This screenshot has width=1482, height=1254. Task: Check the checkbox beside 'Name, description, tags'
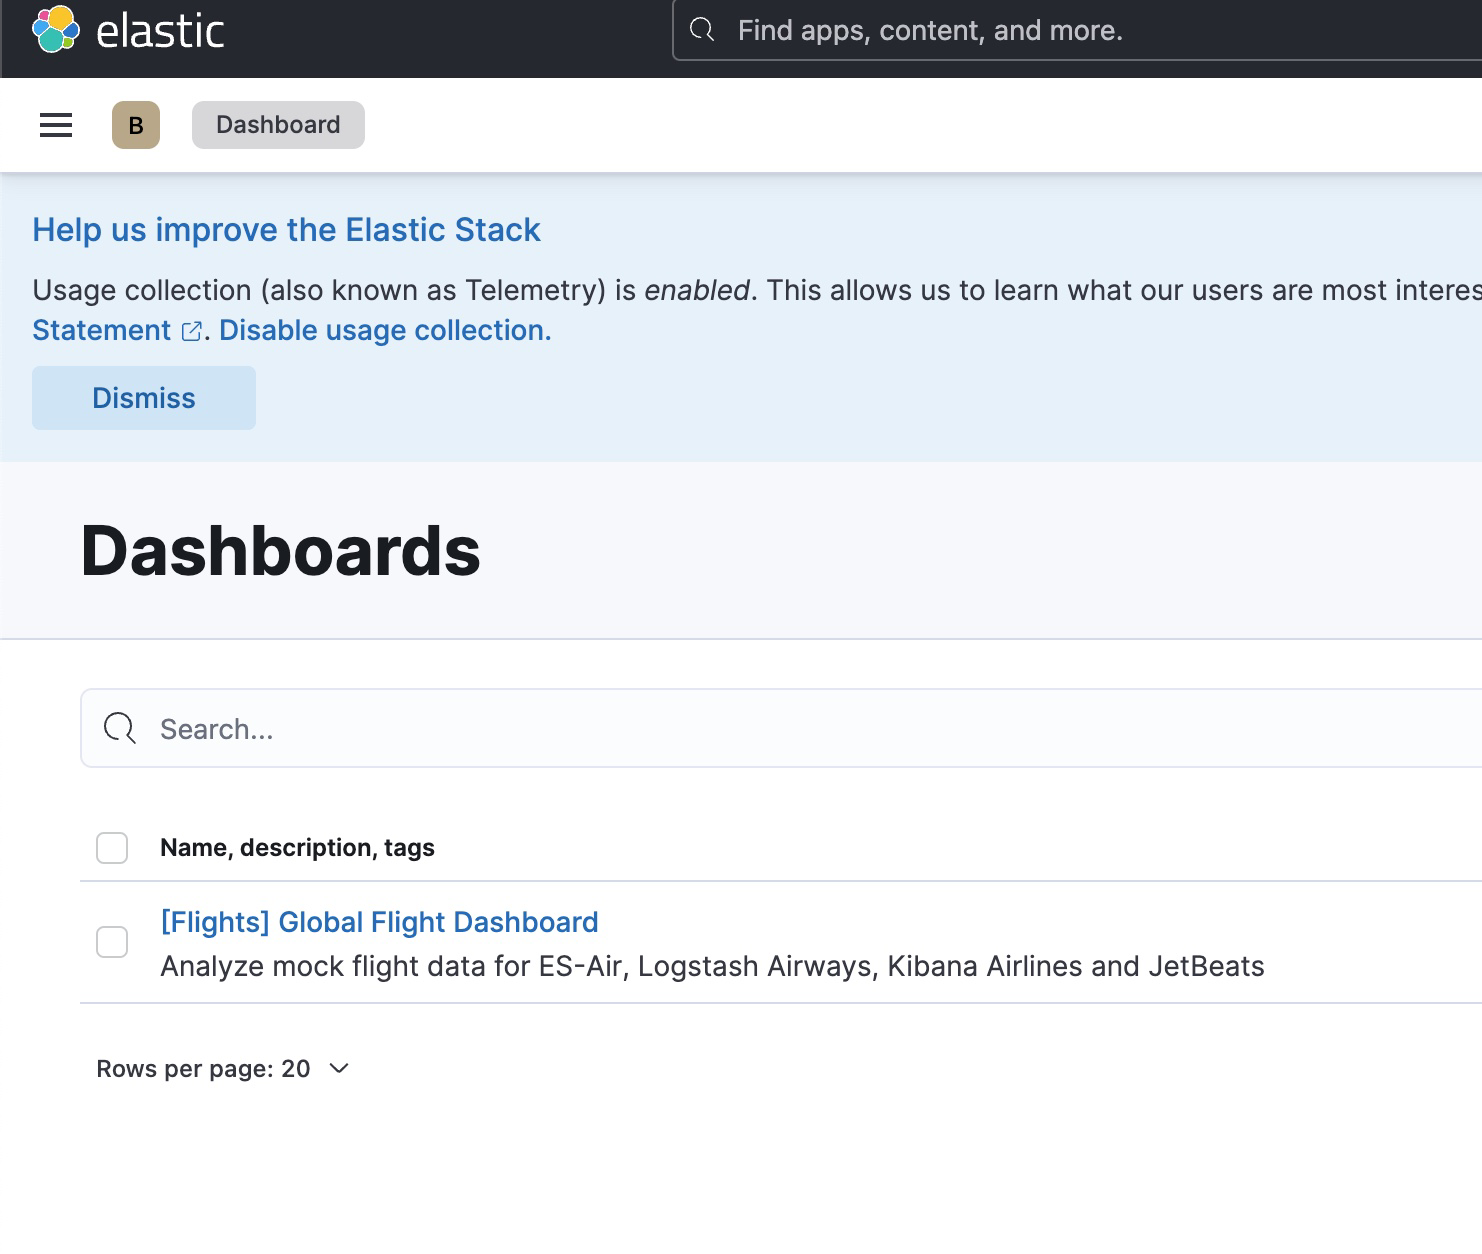point(111,847)
